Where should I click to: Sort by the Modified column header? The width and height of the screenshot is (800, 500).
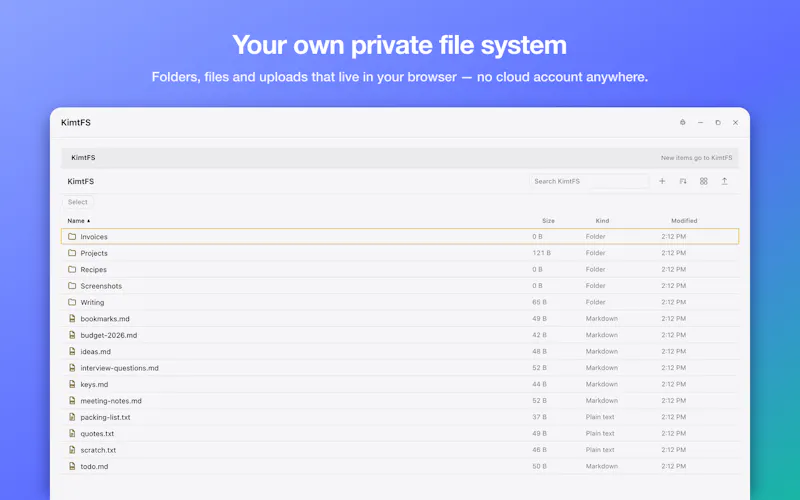pos(684,221)
